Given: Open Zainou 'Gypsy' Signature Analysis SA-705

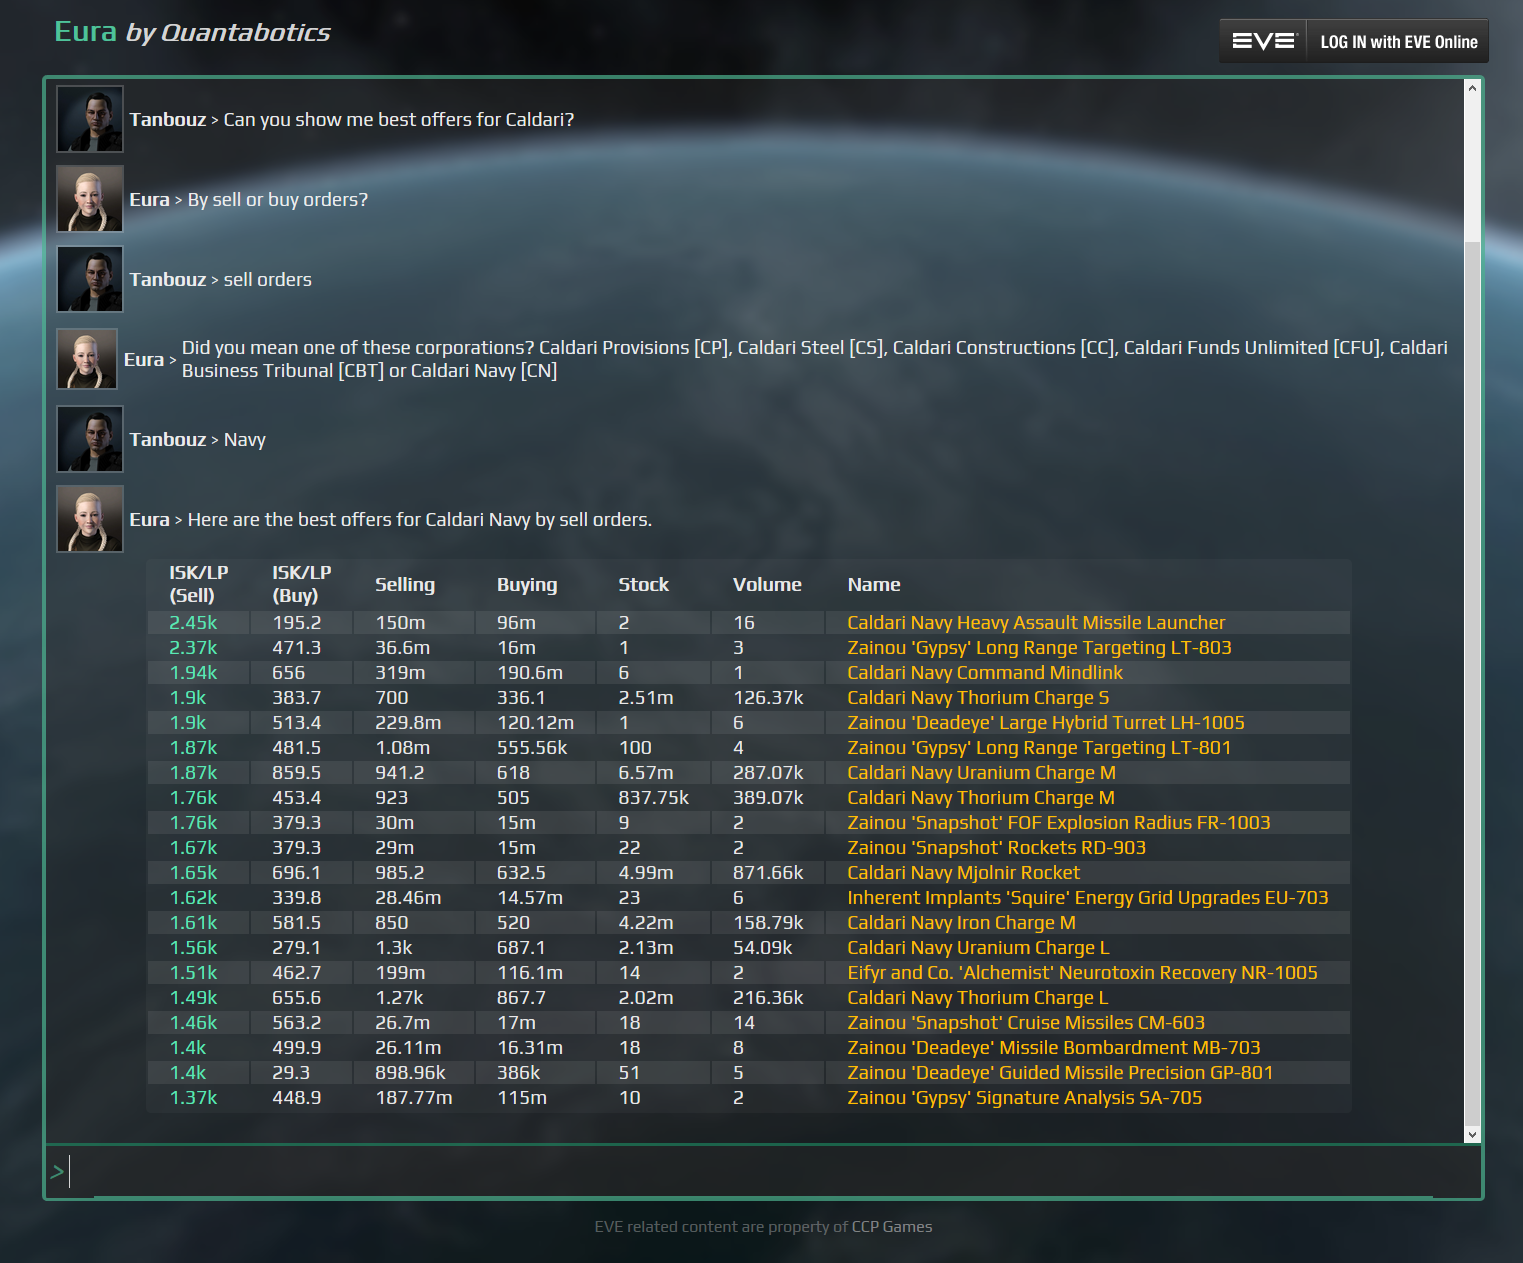Looking at the screenshot, I should point(1025,1097).
